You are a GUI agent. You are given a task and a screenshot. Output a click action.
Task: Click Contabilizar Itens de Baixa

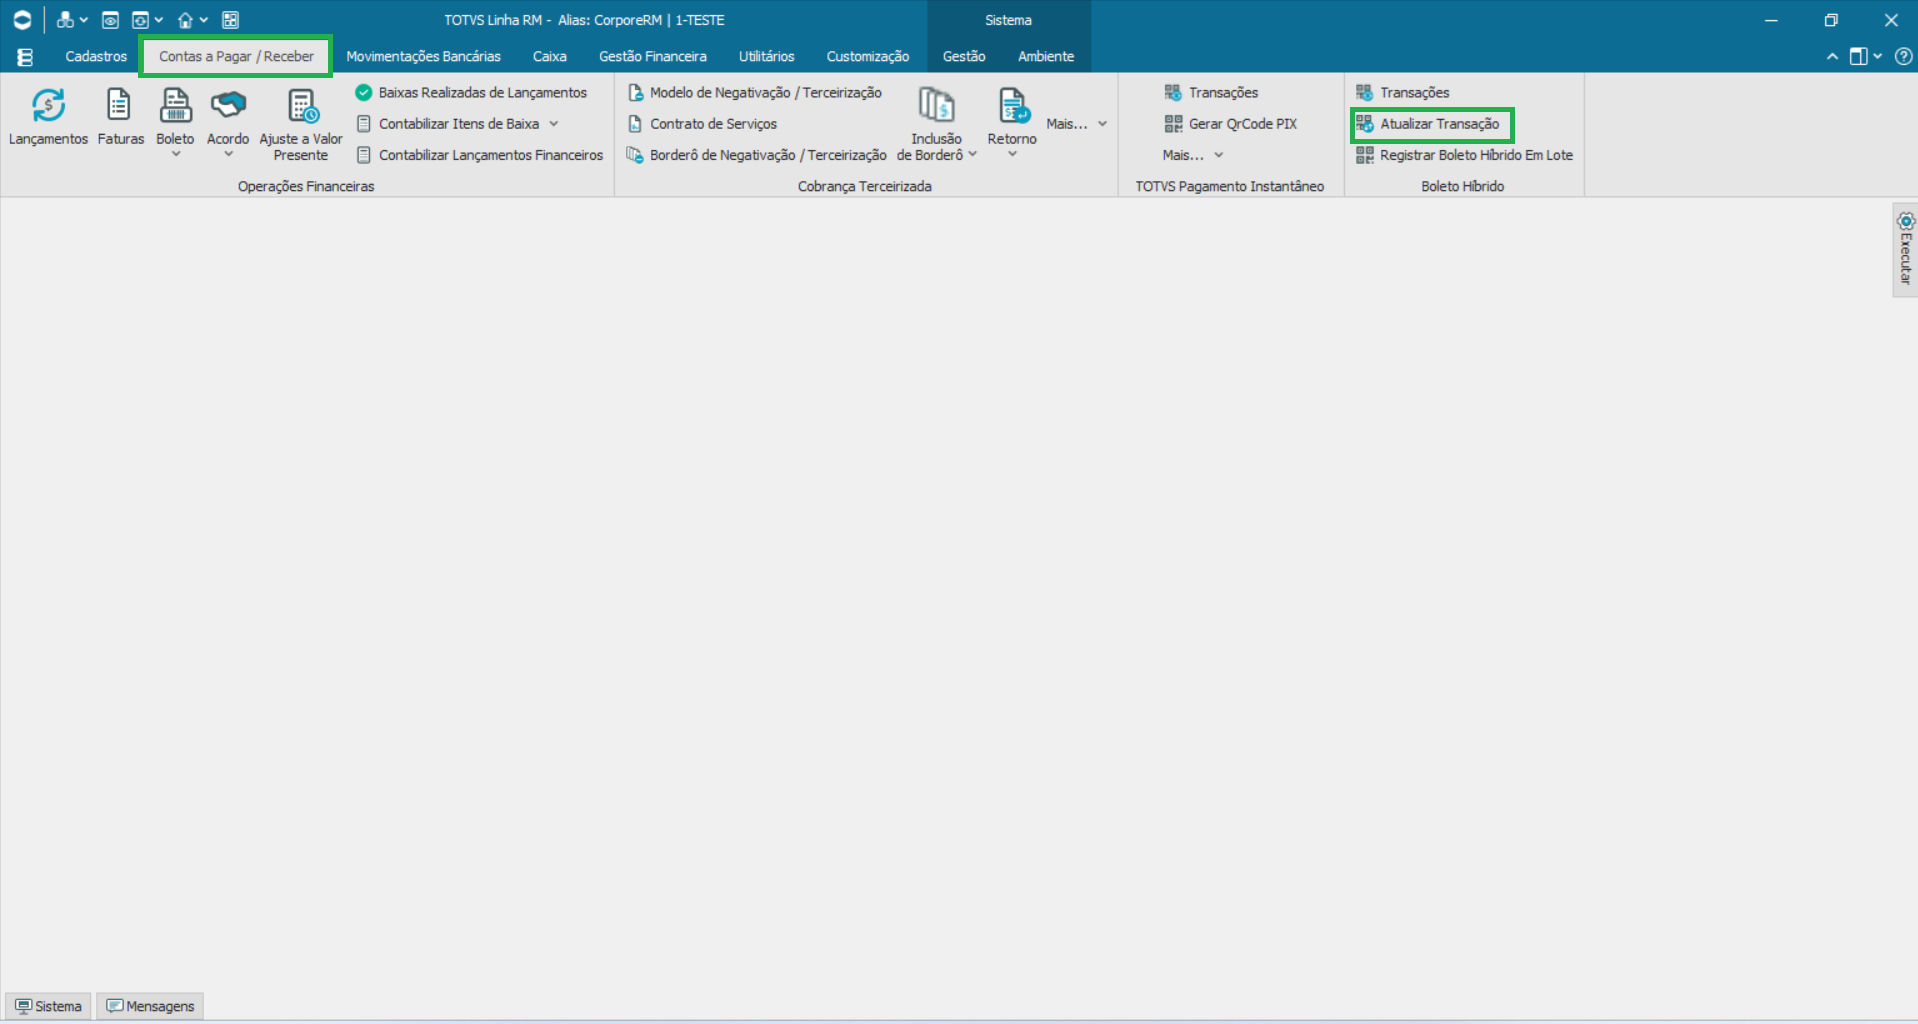pyautogui.click(x=449, y=124)
